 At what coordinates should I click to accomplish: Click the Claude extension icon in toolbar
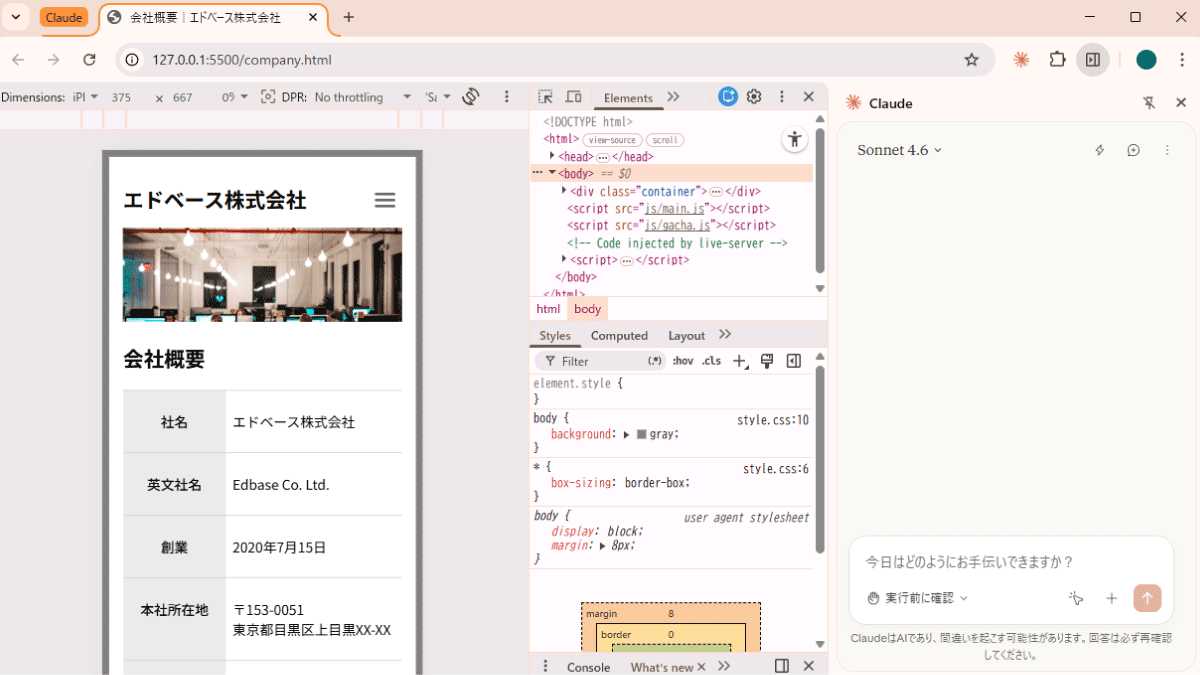(1021, 60)
